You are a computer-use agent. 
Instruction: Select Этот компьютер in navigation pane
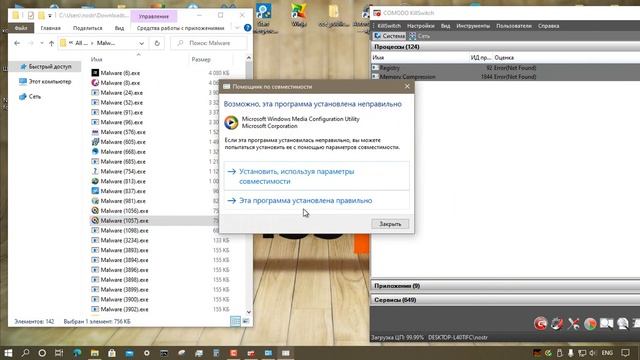(x=45, y=82)
